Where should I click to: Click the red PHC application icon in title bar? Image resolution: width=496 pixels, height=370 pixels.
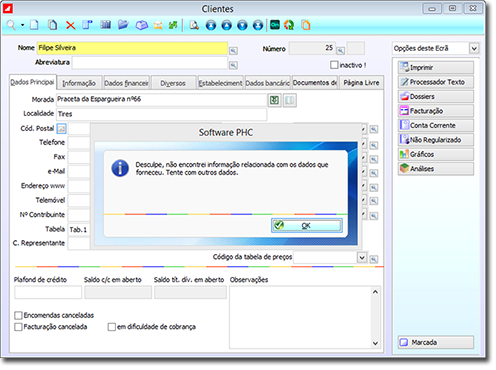[x=8, y=8]
